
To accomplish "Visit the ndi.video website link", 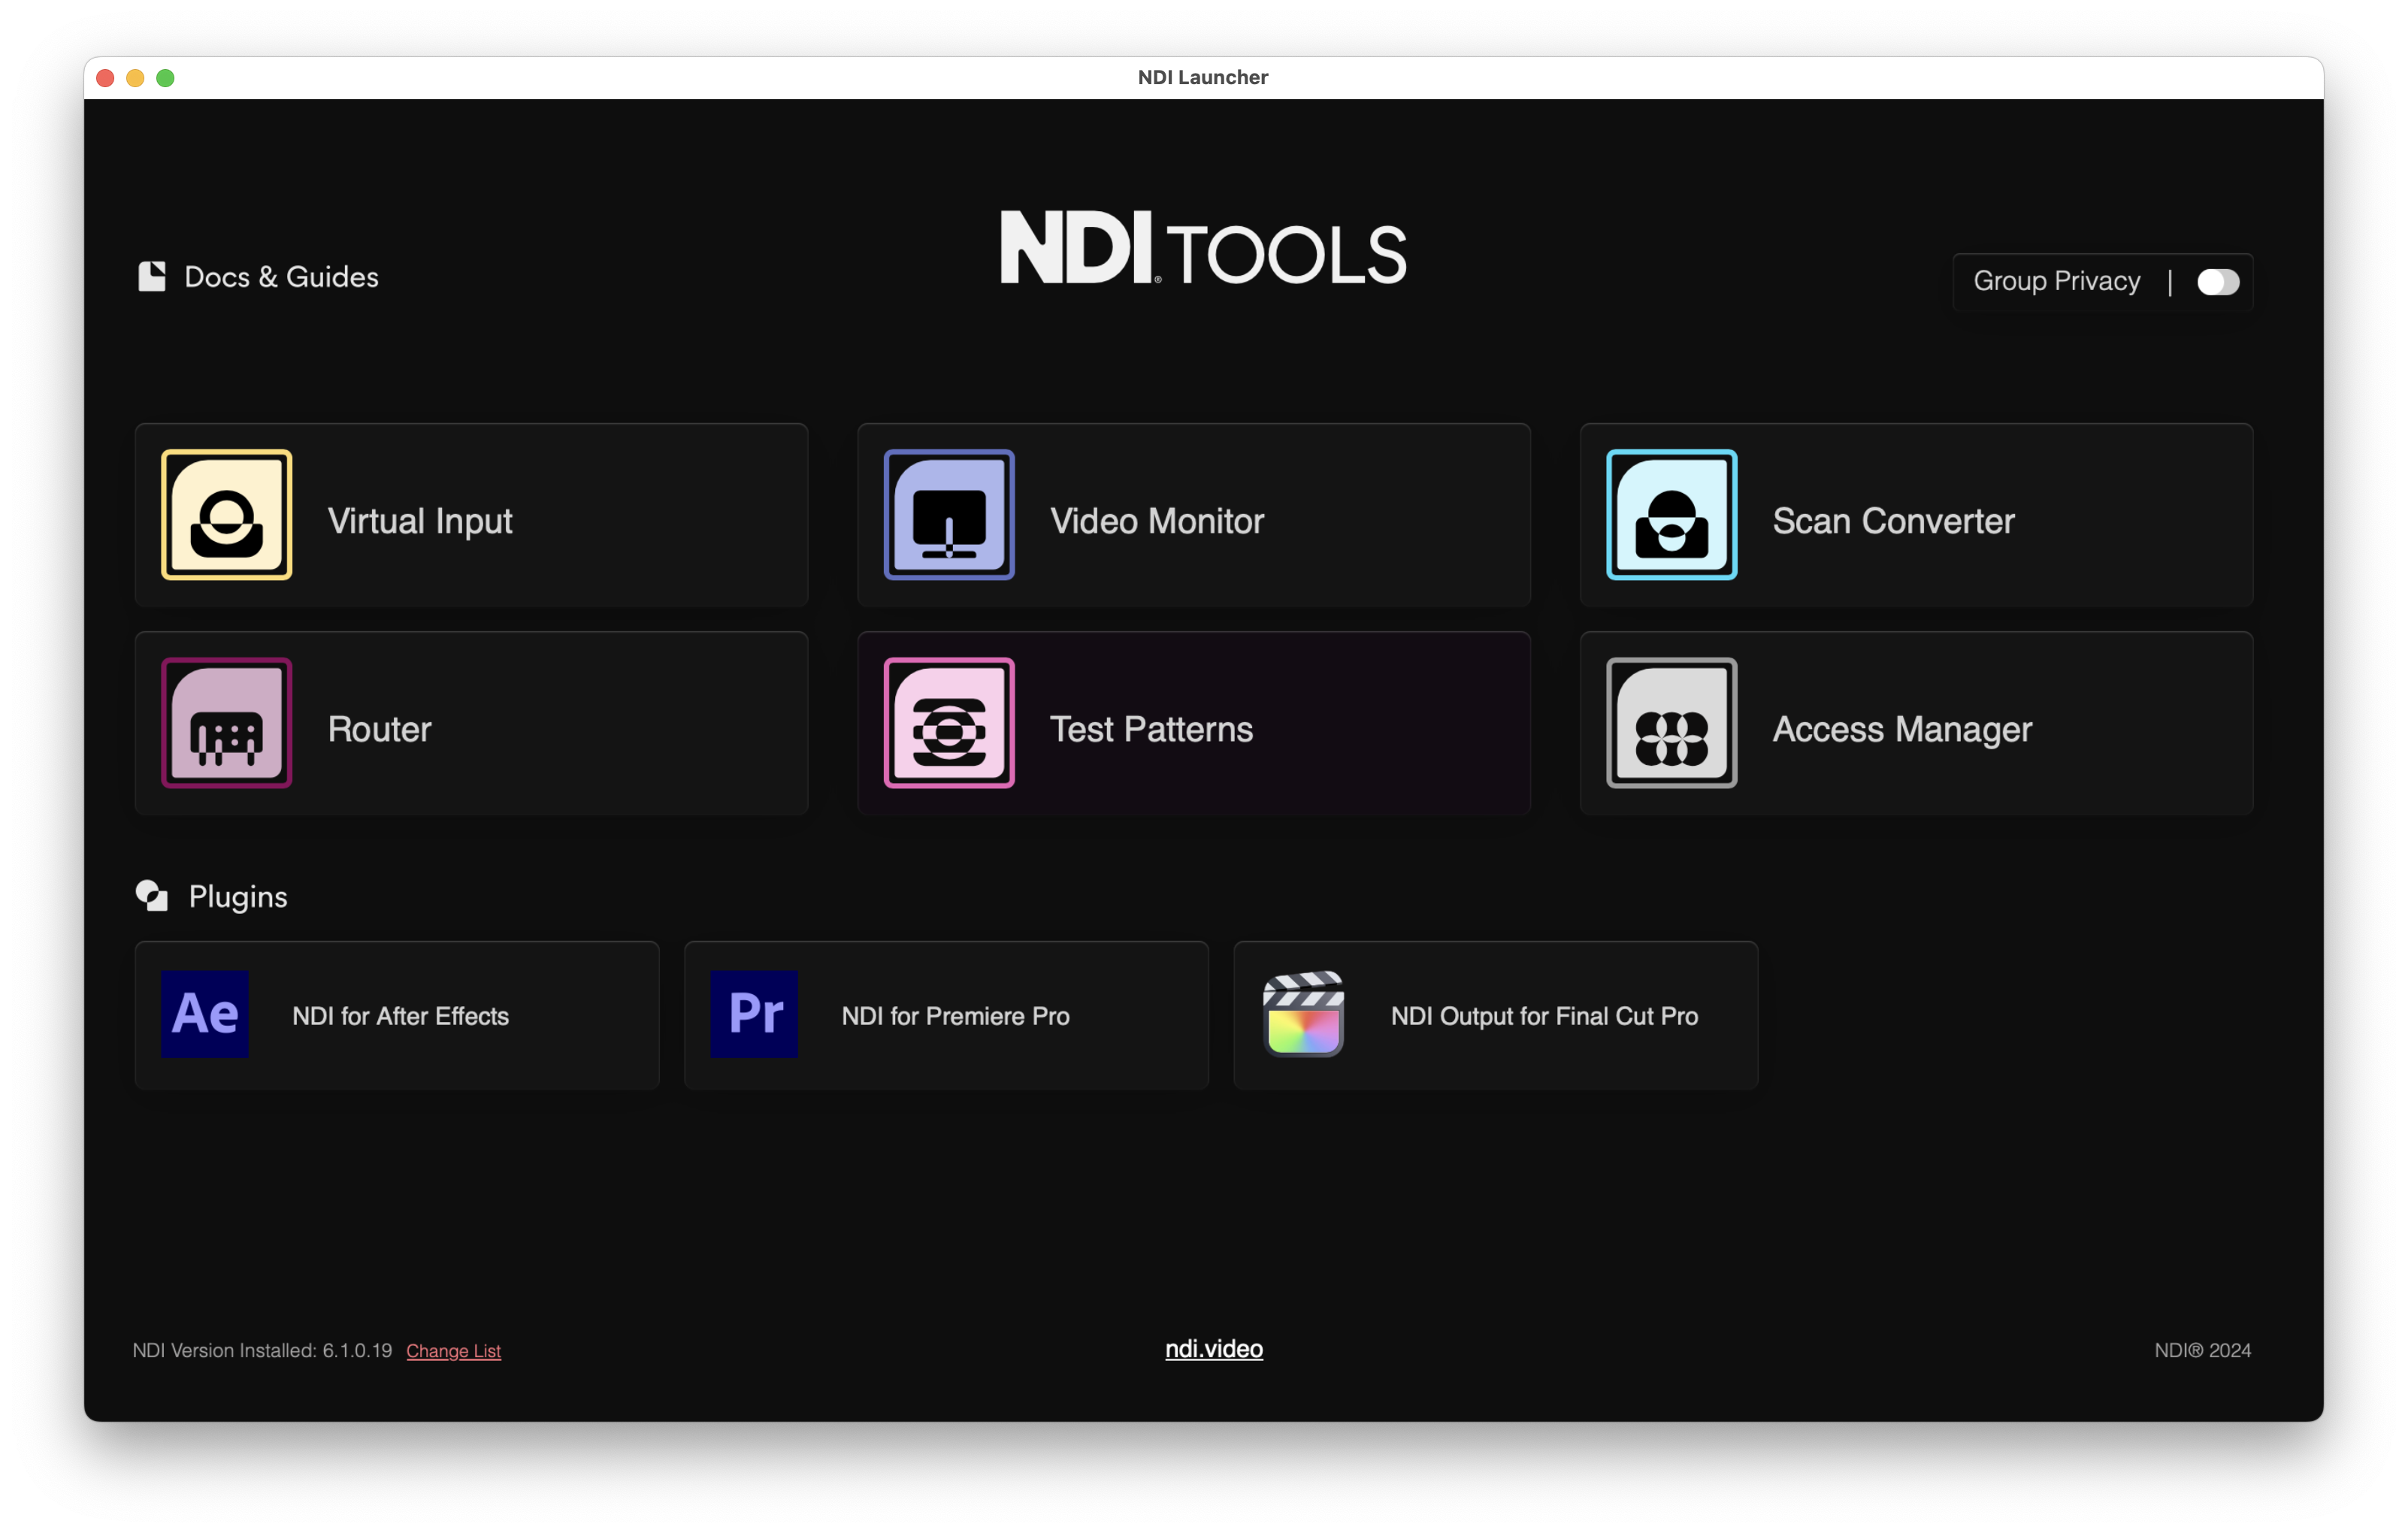I will (1214, 1349).
